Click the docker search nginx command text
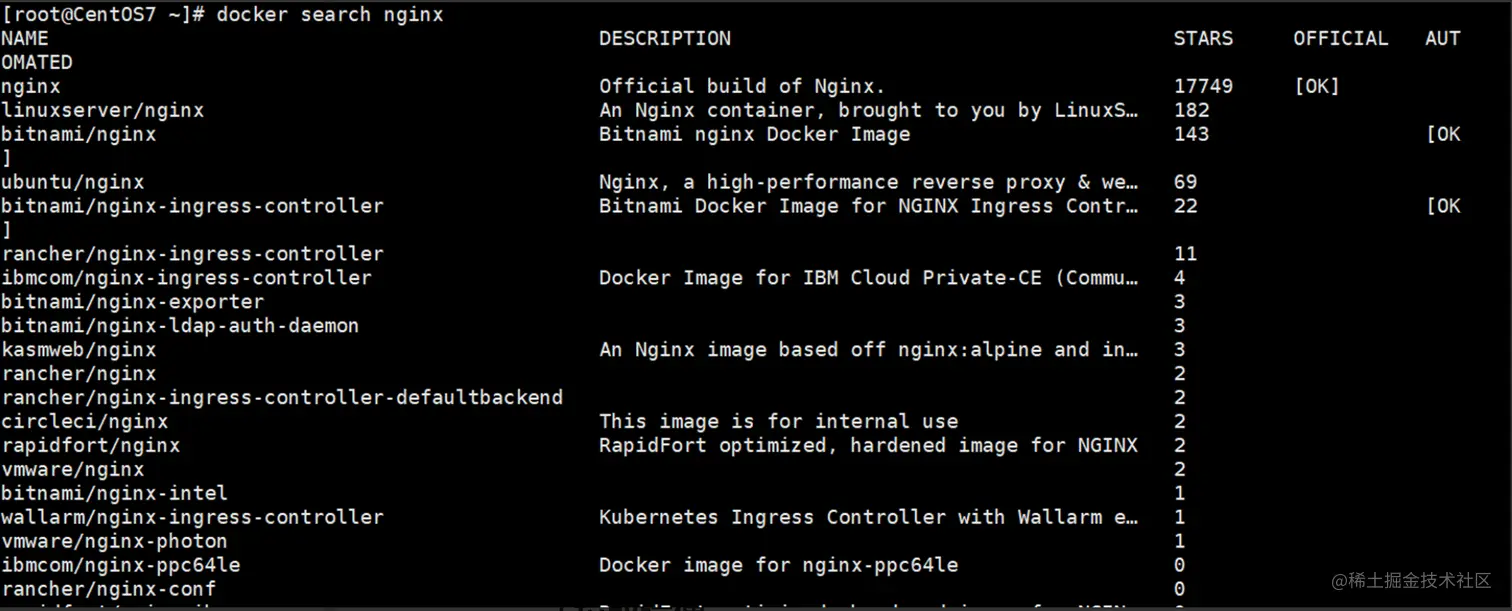This screenshot has width=1512, height=611. [x=329, y=14]
